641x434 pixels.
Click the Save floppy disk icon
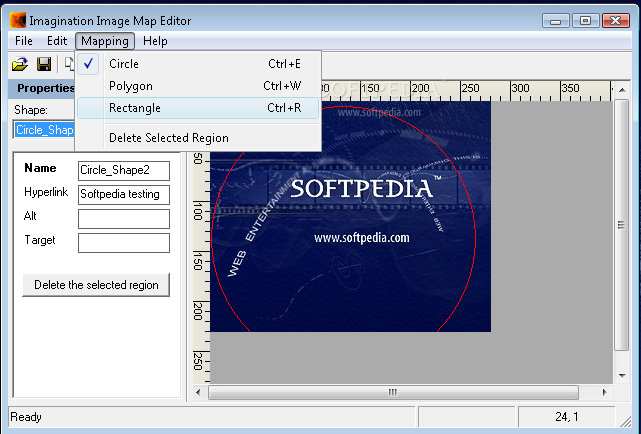[44, 64]
